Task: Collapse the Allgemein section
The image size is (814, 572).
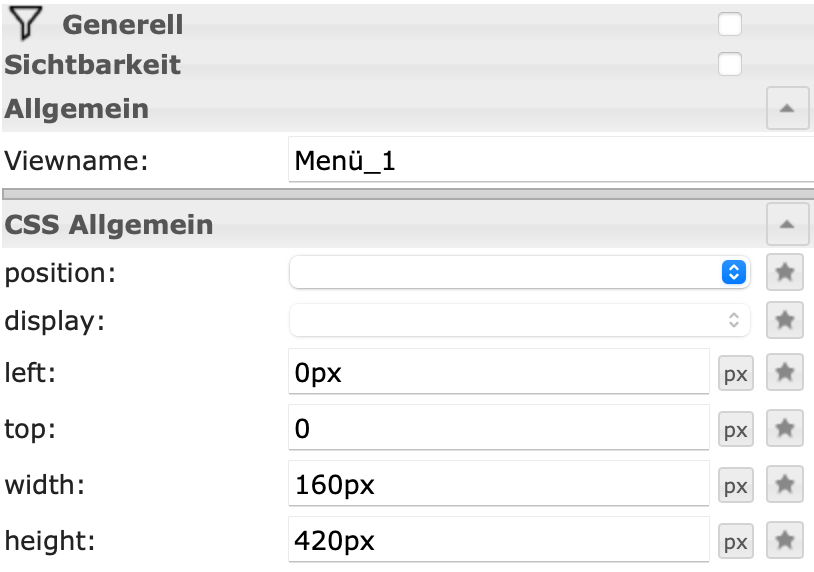Action: coord(787,109)
